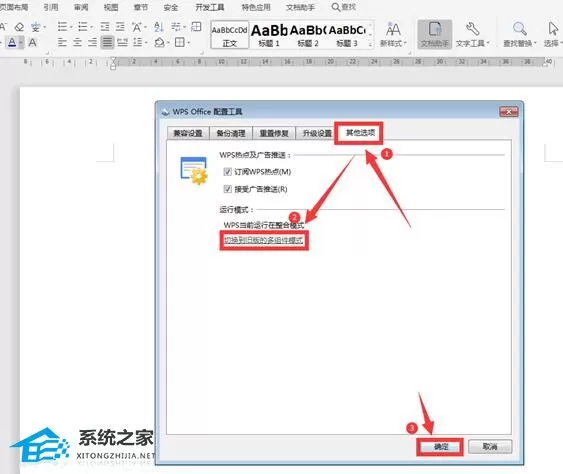This screenshot has width=563, height=474.
Task: Expand the font color dropdown arrow
Action: [x=21, y=43]
